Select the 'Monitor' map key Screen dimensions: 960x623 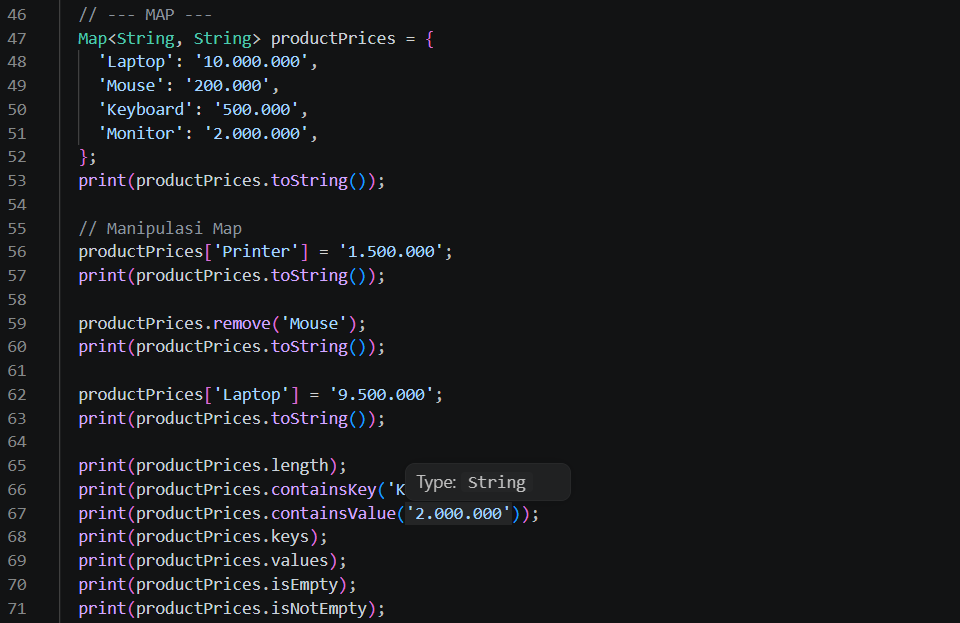[141, 133]
